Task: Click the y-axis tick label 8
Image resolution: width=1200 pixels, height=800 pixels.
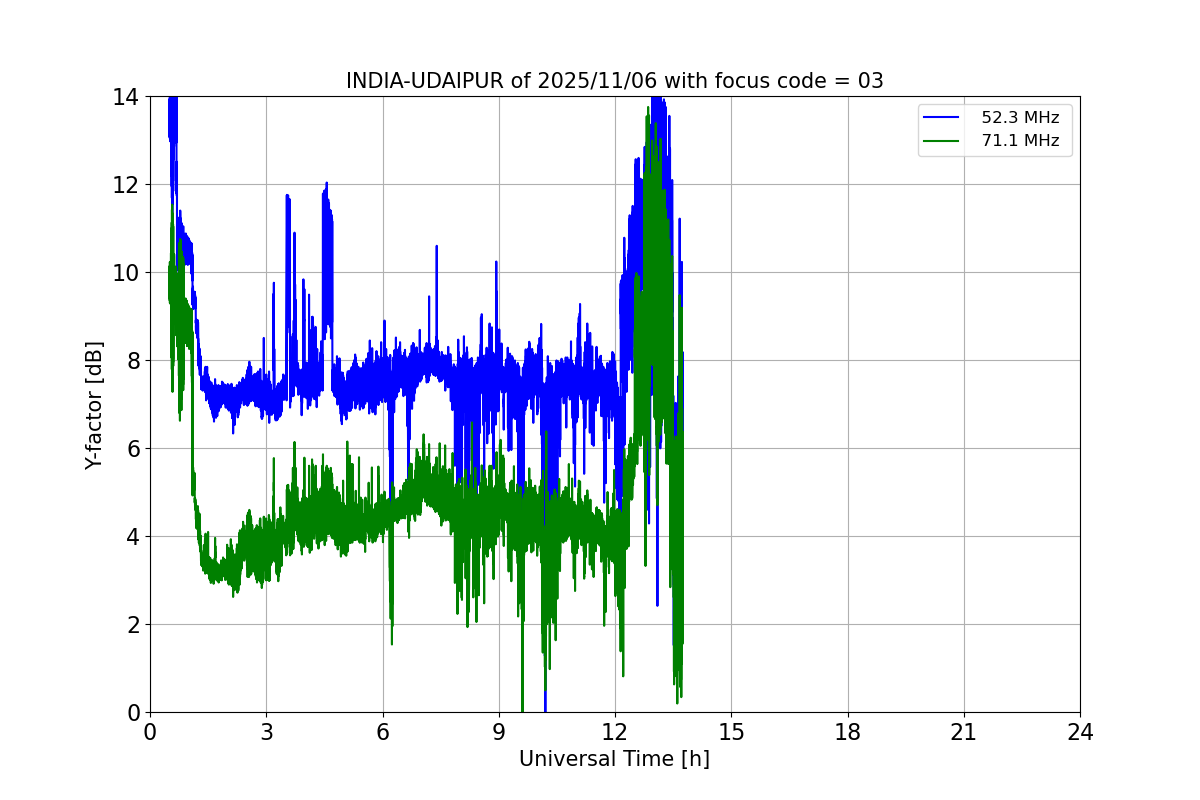Action: 132,361
